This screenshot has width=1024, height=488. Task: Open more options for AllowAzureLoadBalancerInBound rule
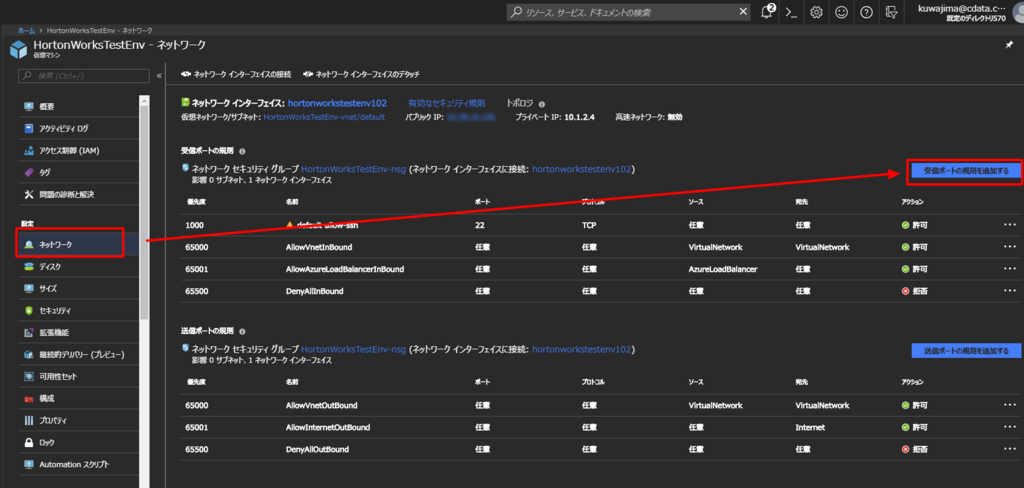[x=1010, y=268]
